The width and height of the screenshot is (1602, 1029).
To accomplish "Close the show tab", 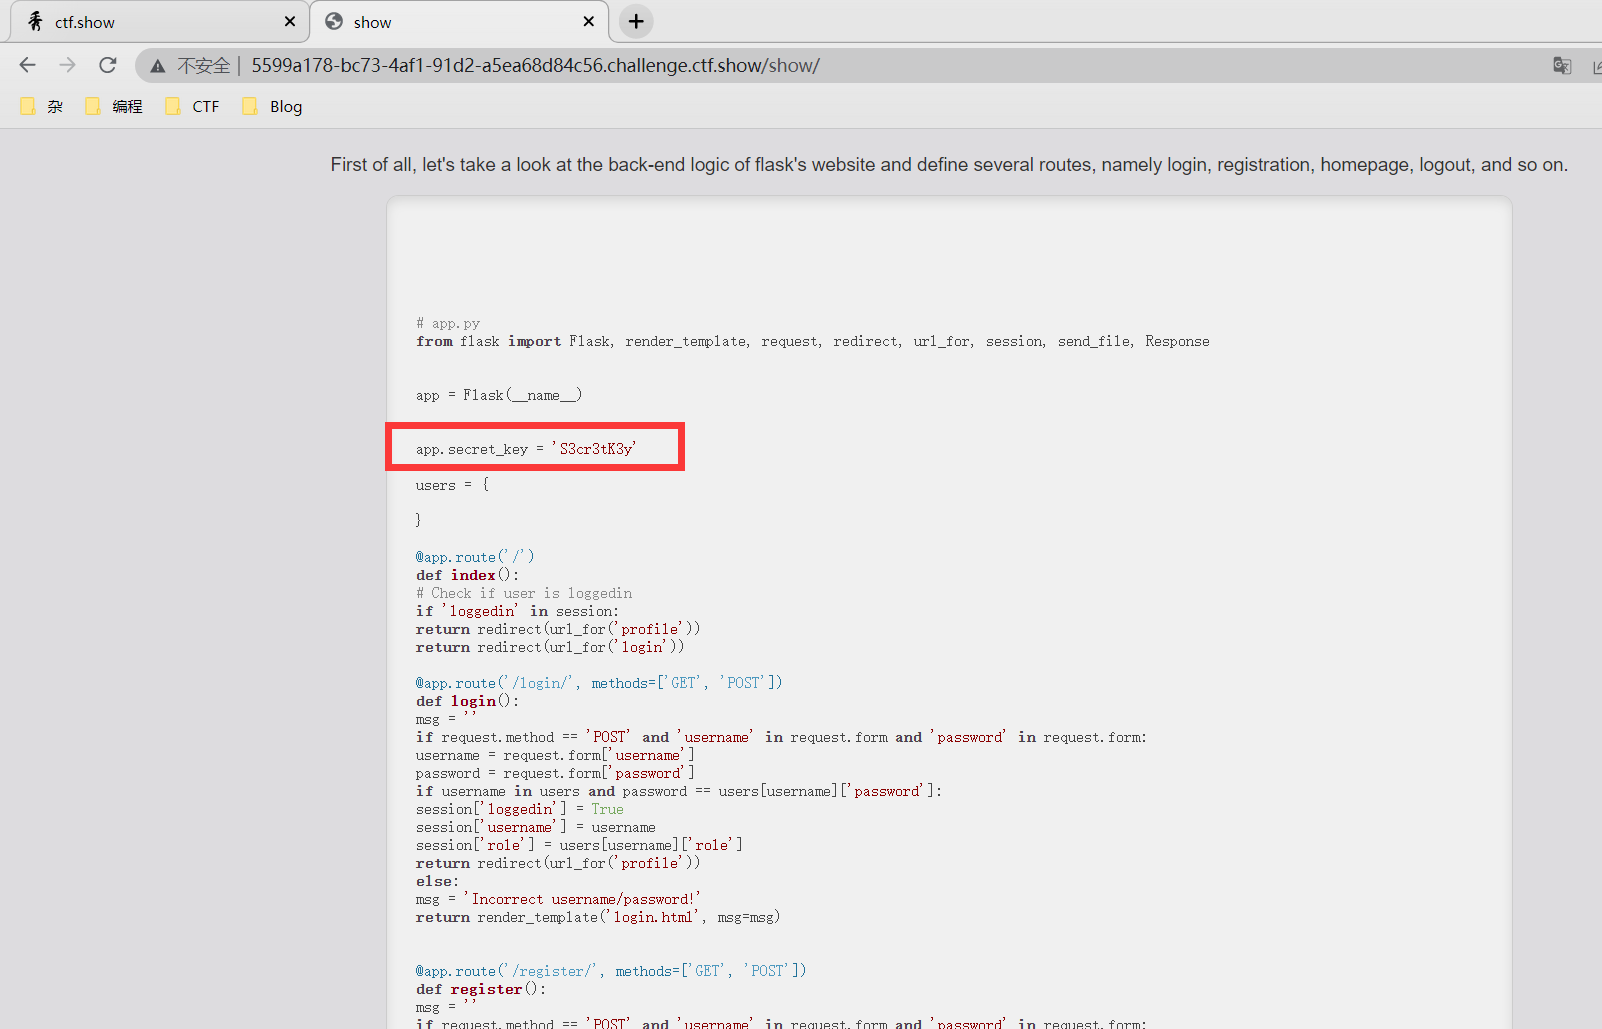I will [589, 21].
